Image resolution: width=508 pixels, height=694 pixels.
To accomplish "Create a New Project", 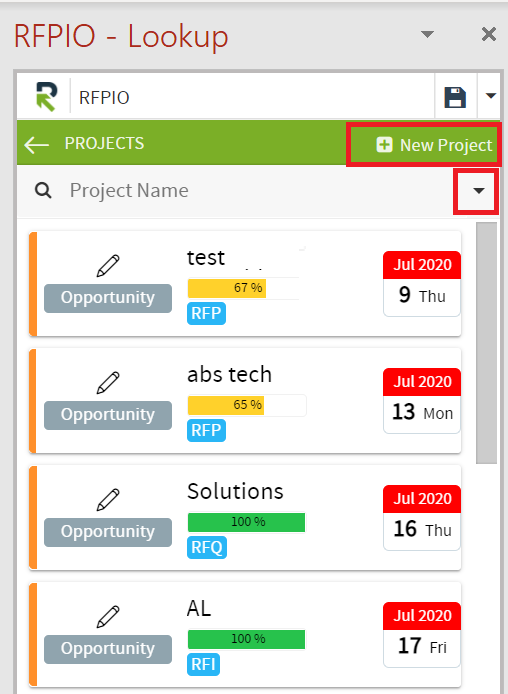I will [434, 145].
